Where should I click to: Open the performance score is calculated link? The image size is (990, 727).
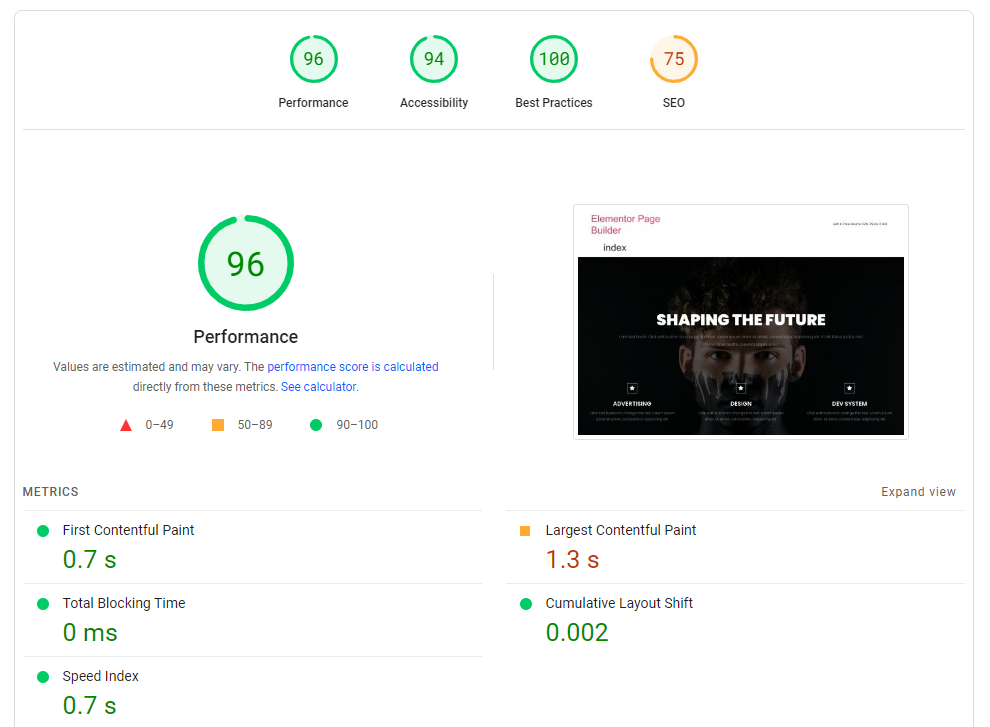(x=352, y=367)
